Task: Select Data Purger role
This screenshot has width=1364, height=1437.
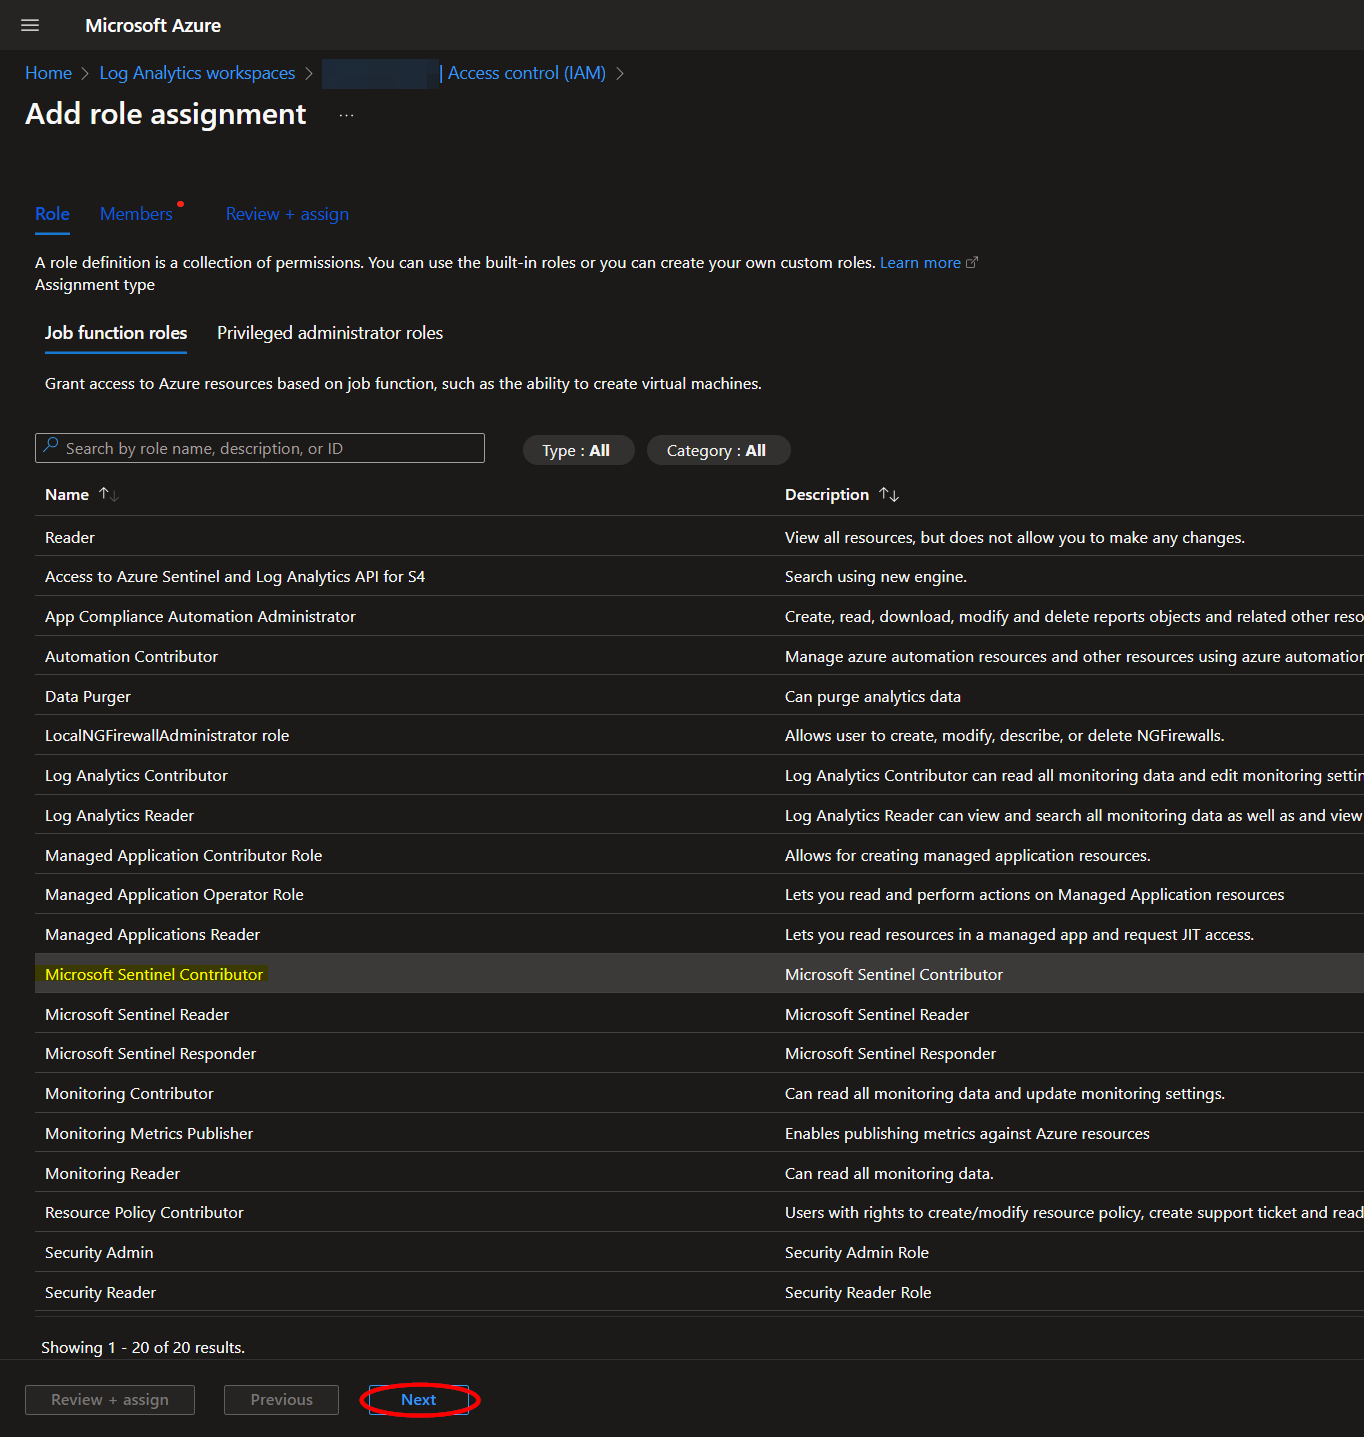Action: tap(699, 696)
